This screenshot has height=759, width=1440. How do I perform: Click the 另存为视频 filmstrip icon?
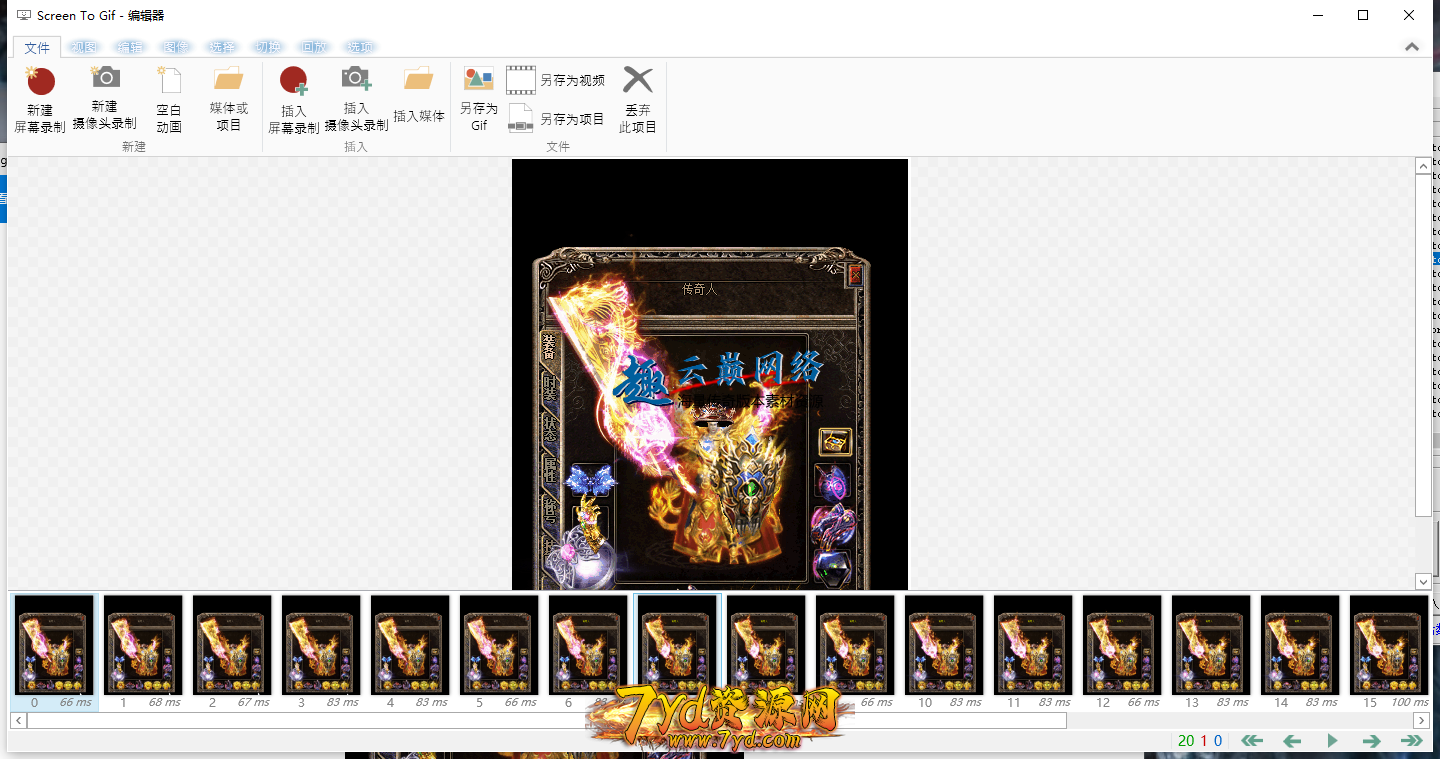521,80
